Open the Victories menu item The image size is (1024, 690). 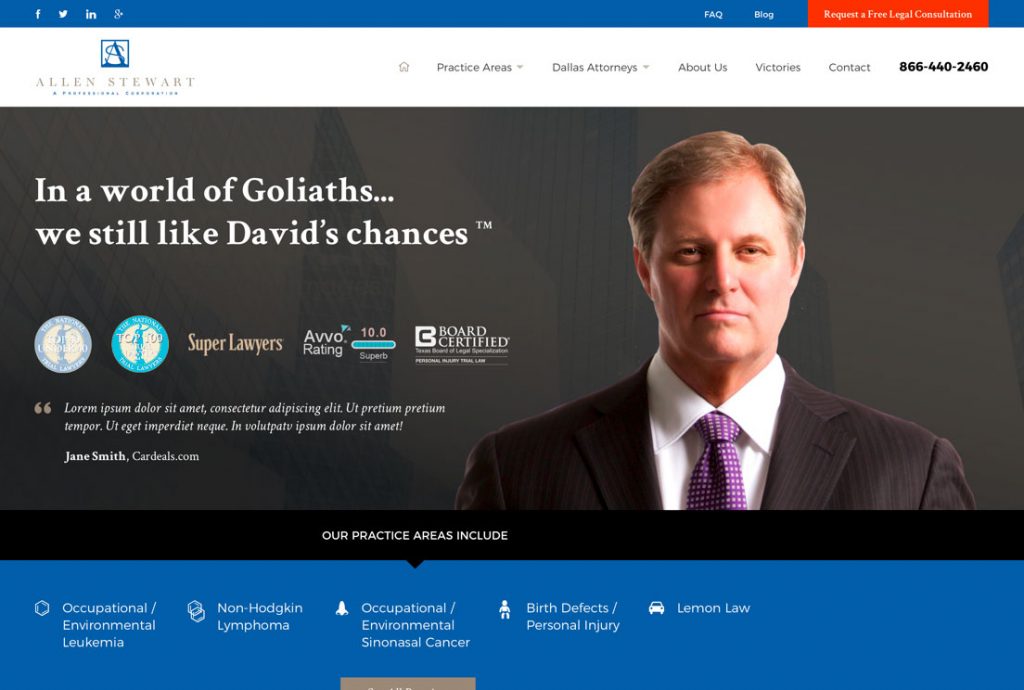pos(778,67)
